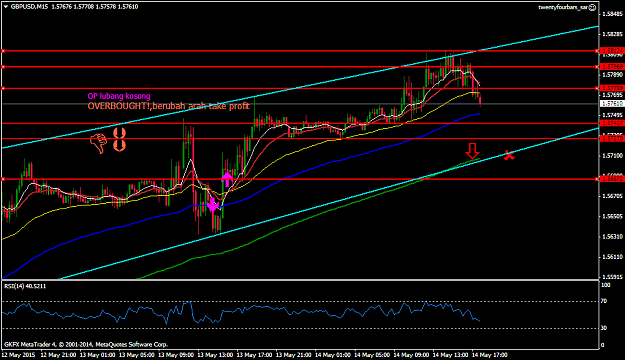625x360 pixels.
Task: Click the 1.56110 price scale value
Action: (x=612, y=257)
